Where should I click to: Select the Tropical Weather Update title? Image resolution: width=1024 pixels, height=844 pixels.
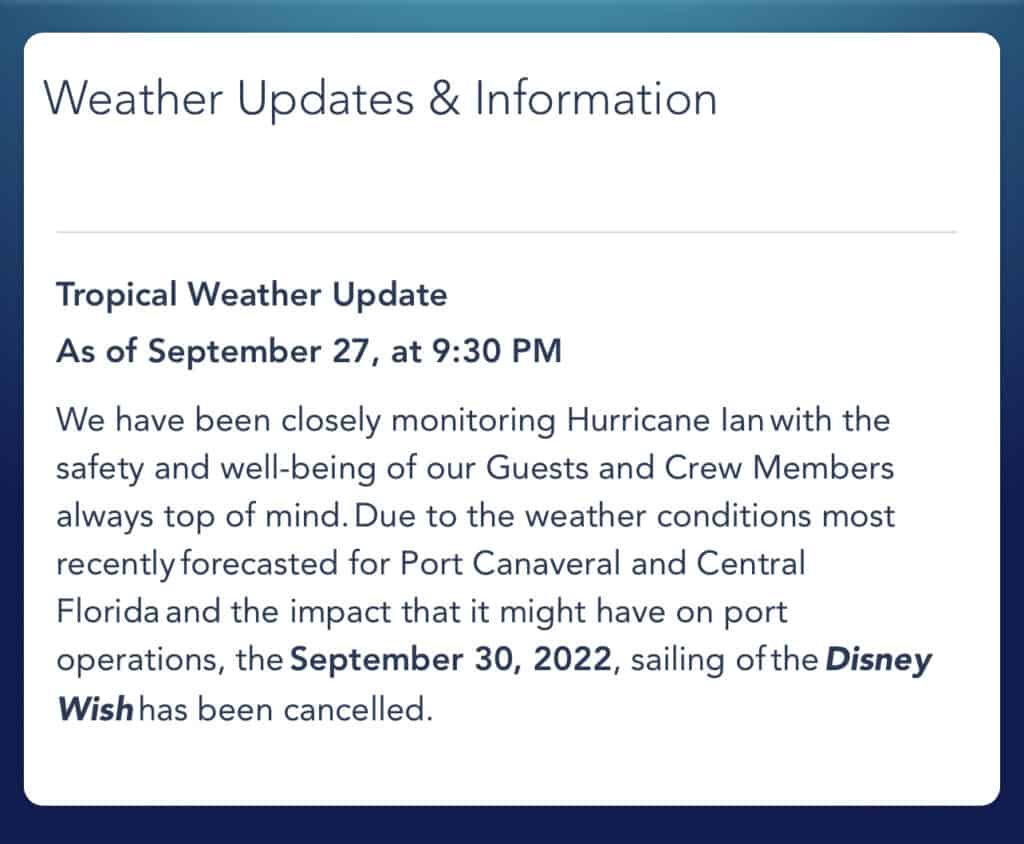pyautogui.click(x=251, y=295)
